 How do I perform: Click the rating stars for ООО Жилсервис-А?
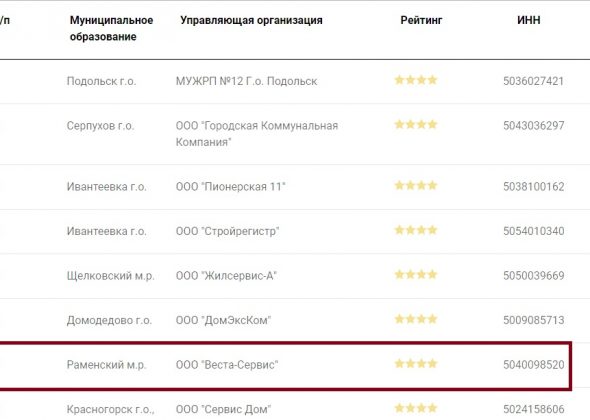[416, 274]
